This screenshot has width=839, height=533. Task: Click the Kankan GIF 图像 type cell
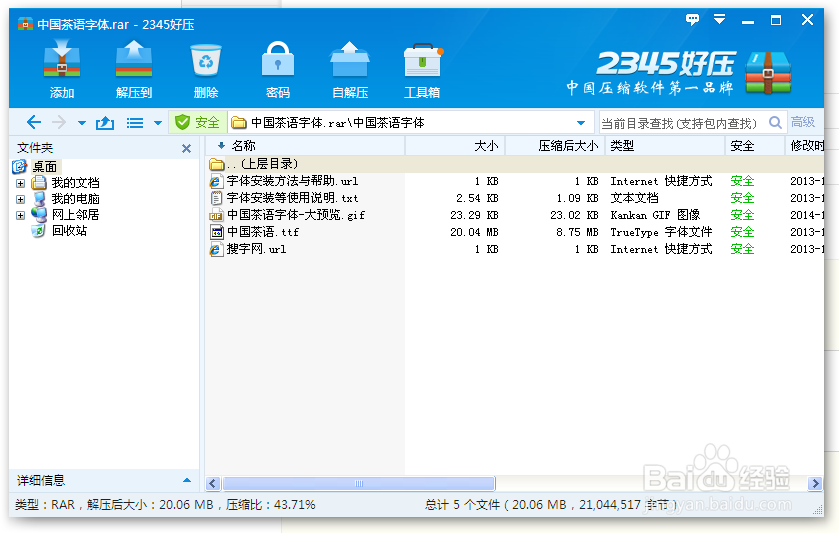[x=655, y=215]
